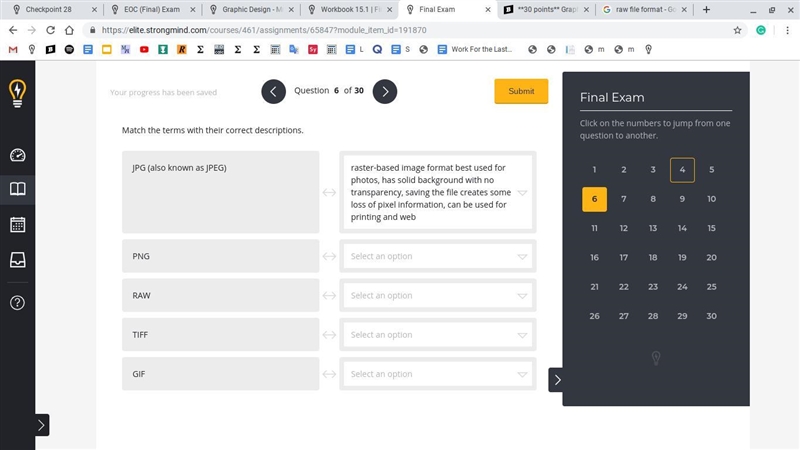Go to next question arrow
Screen dimensions: 800x450
(385, 91)
